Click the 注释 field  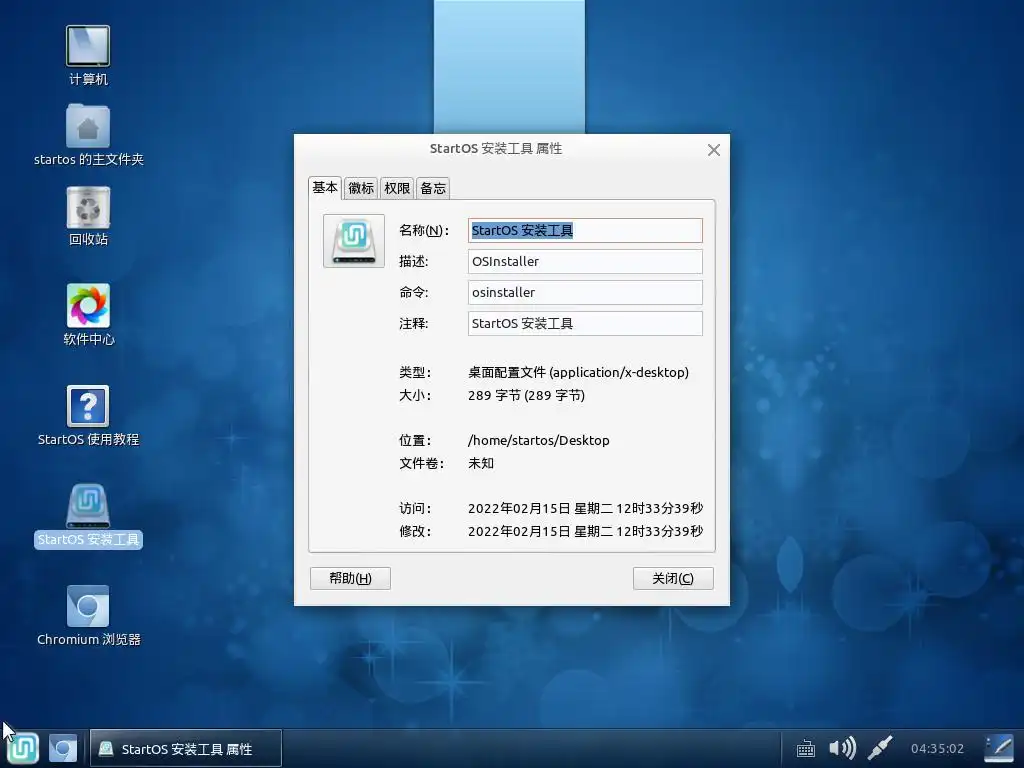pyautogui.click(x=585, y=324)
